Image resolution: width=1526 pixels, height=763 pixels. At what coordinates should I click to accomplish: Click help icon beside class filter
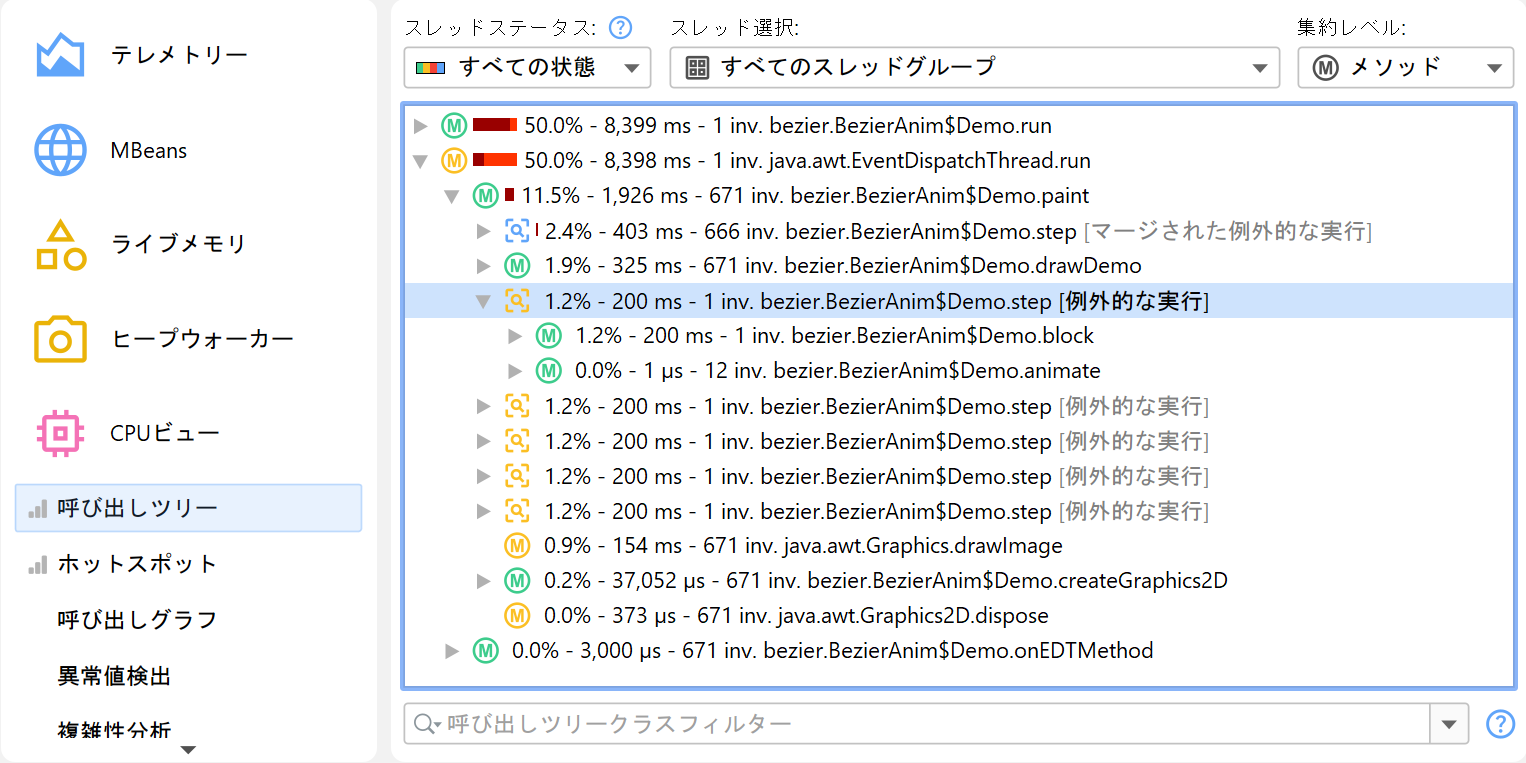(x=1500, y=723)
